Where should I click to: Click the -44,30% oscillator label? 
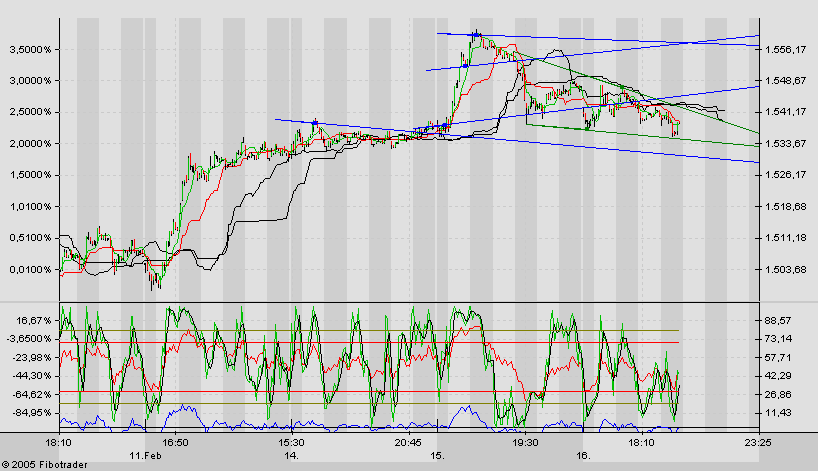[34, 376]
